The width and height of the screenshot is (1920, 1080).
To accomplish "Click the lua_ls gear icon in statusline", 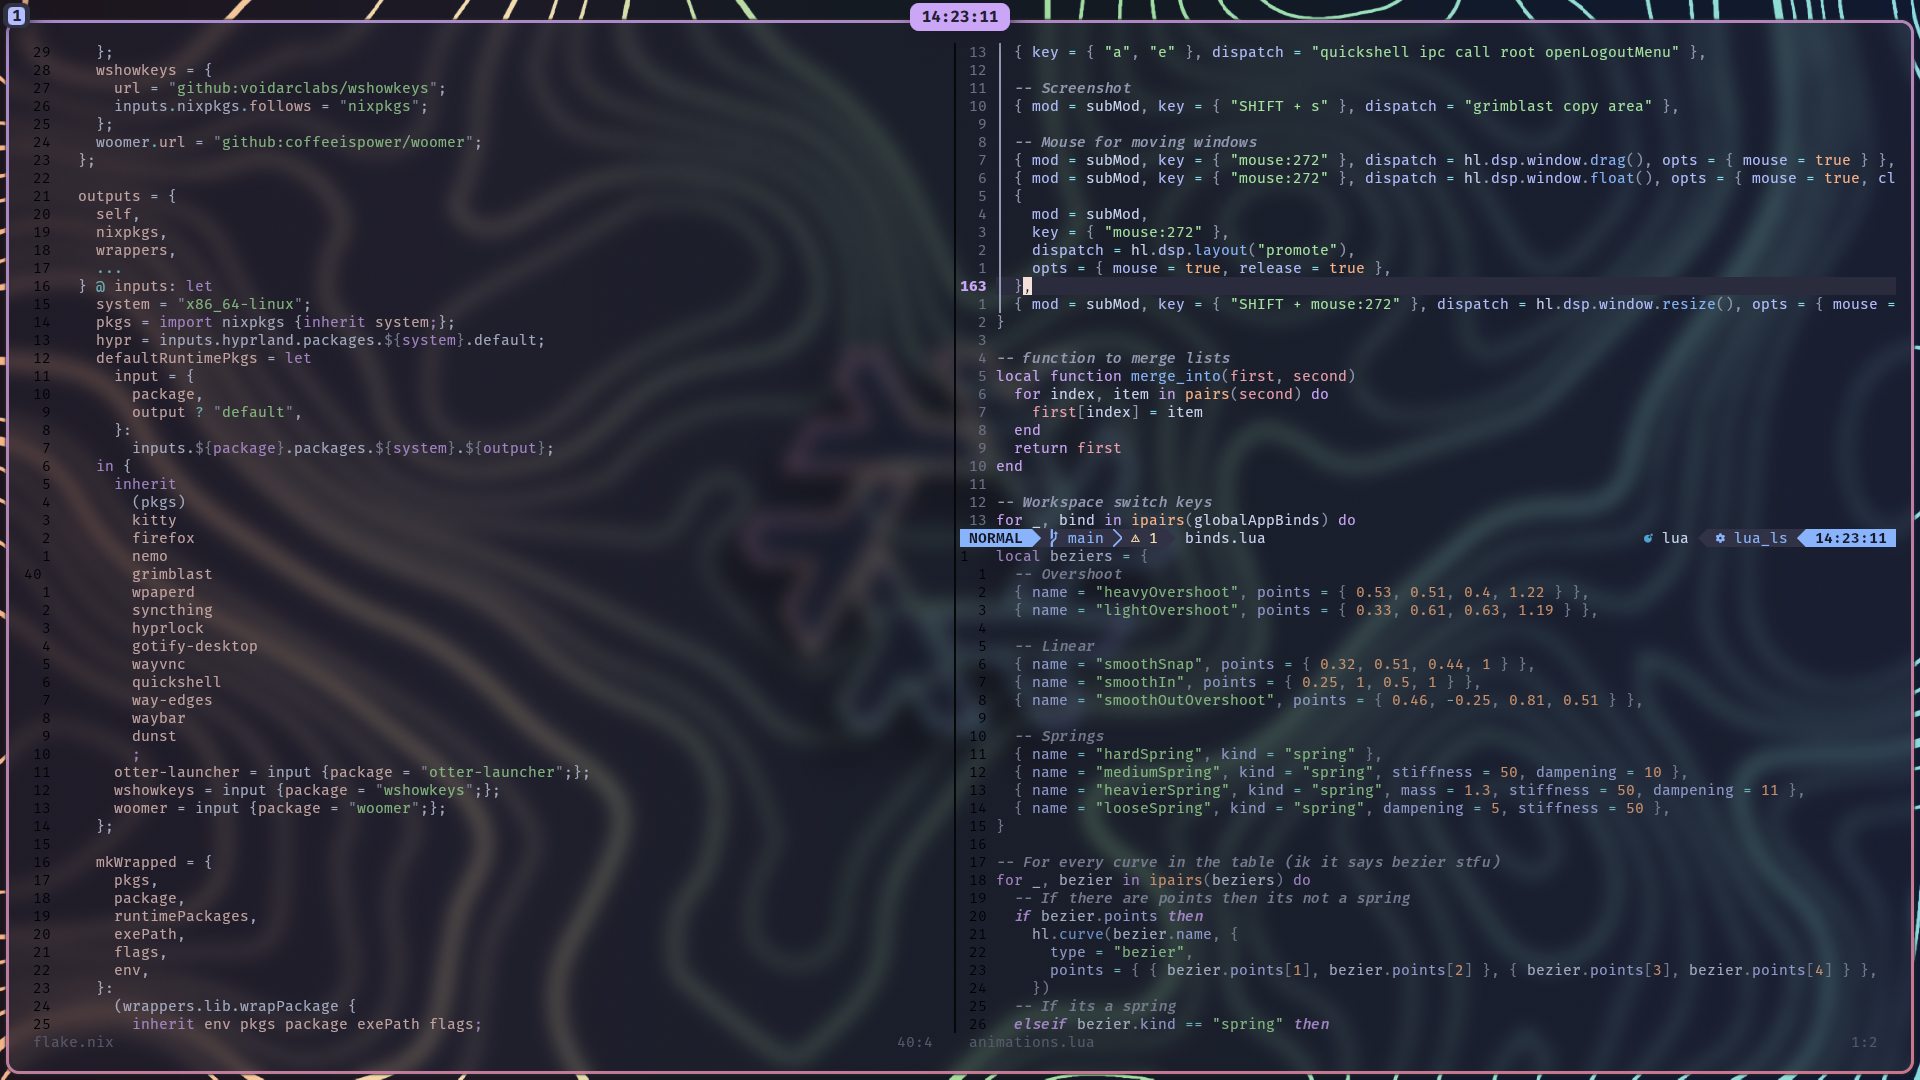I will pos(1720,538).
